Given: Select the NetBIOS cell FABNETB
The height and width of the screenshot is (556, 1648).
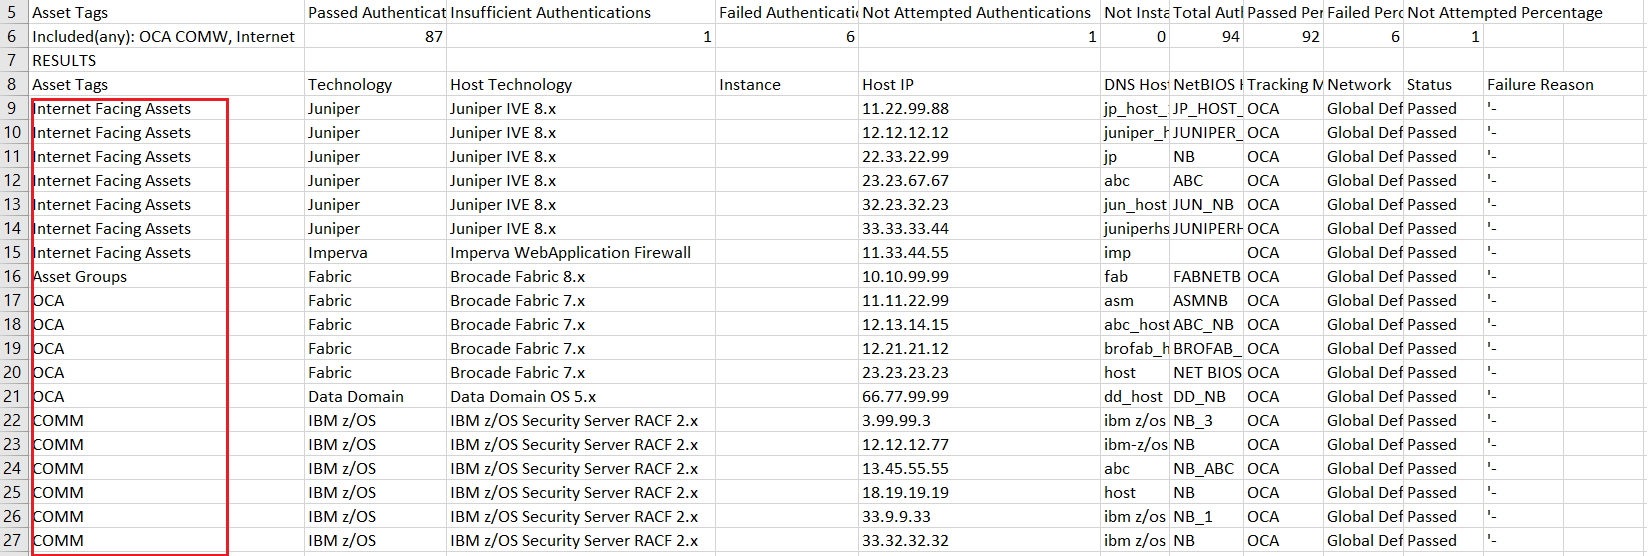Looking at the screenshot, I should (x=1206, y=276).
